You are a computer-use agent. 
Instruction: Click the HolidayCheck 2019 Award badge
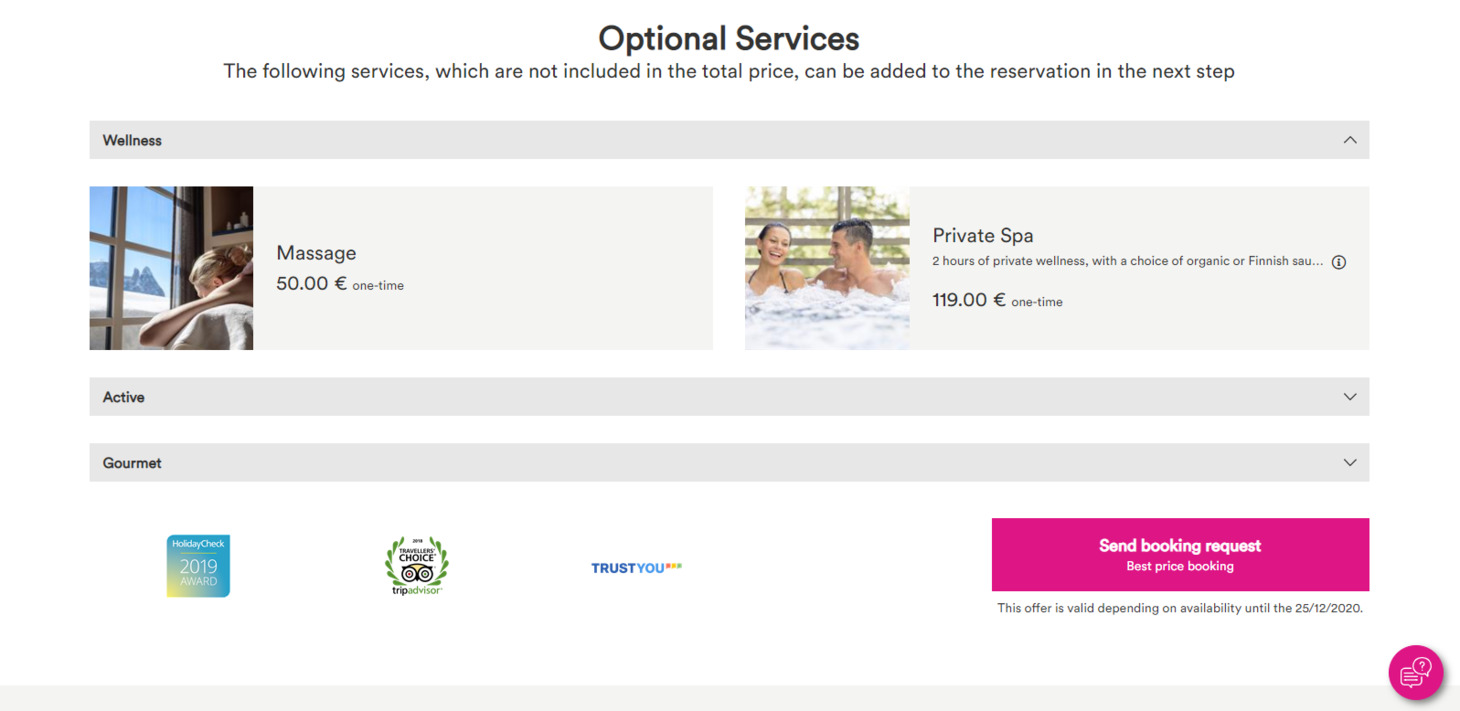198,566
